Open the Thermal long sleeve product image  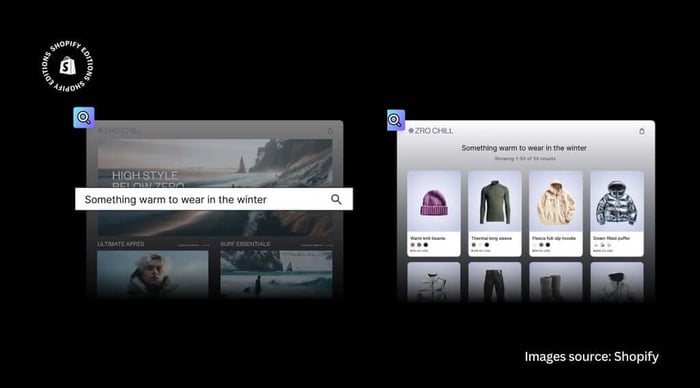[x=495, y=201]
